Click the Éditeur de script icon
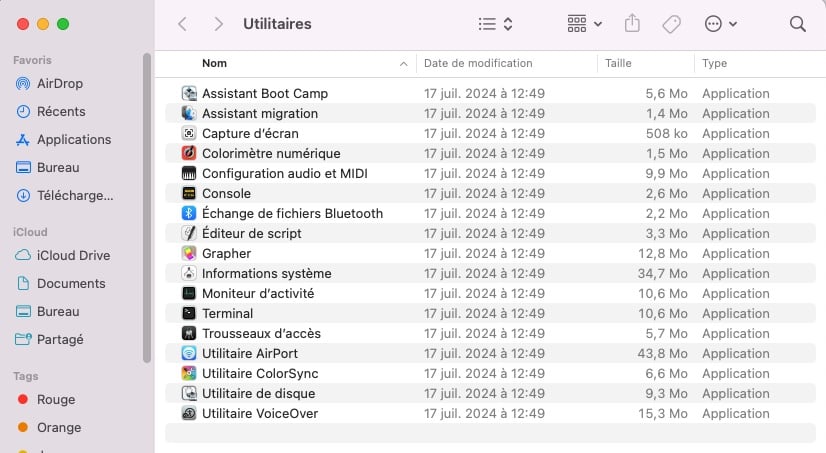Screen dimensions: 826x453 pyautogui.click(x=189, y=233)
